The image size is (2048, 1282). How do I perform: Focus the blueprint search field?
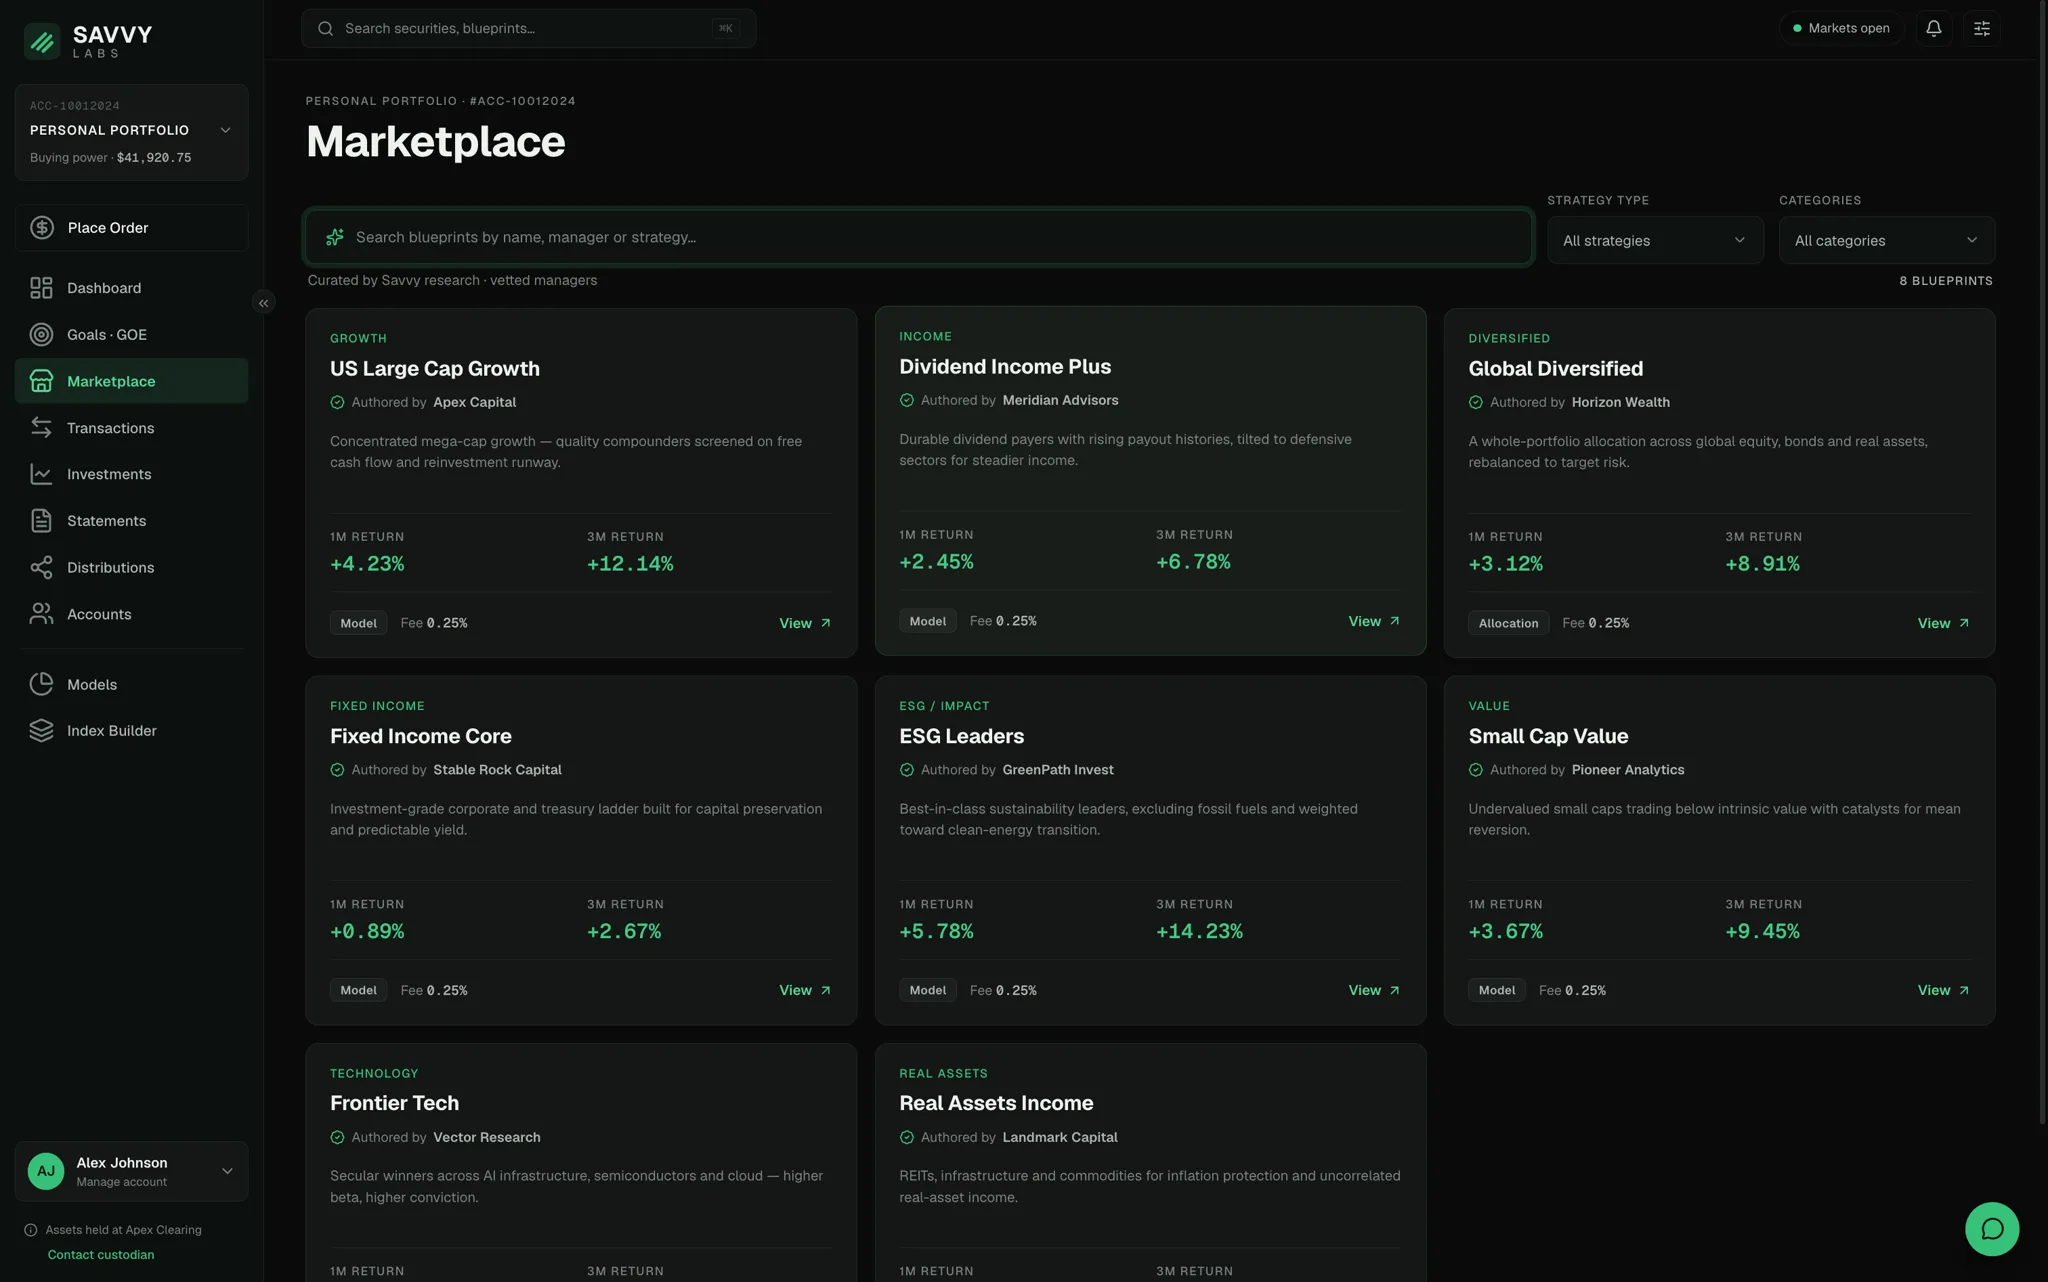pos(918,237)
